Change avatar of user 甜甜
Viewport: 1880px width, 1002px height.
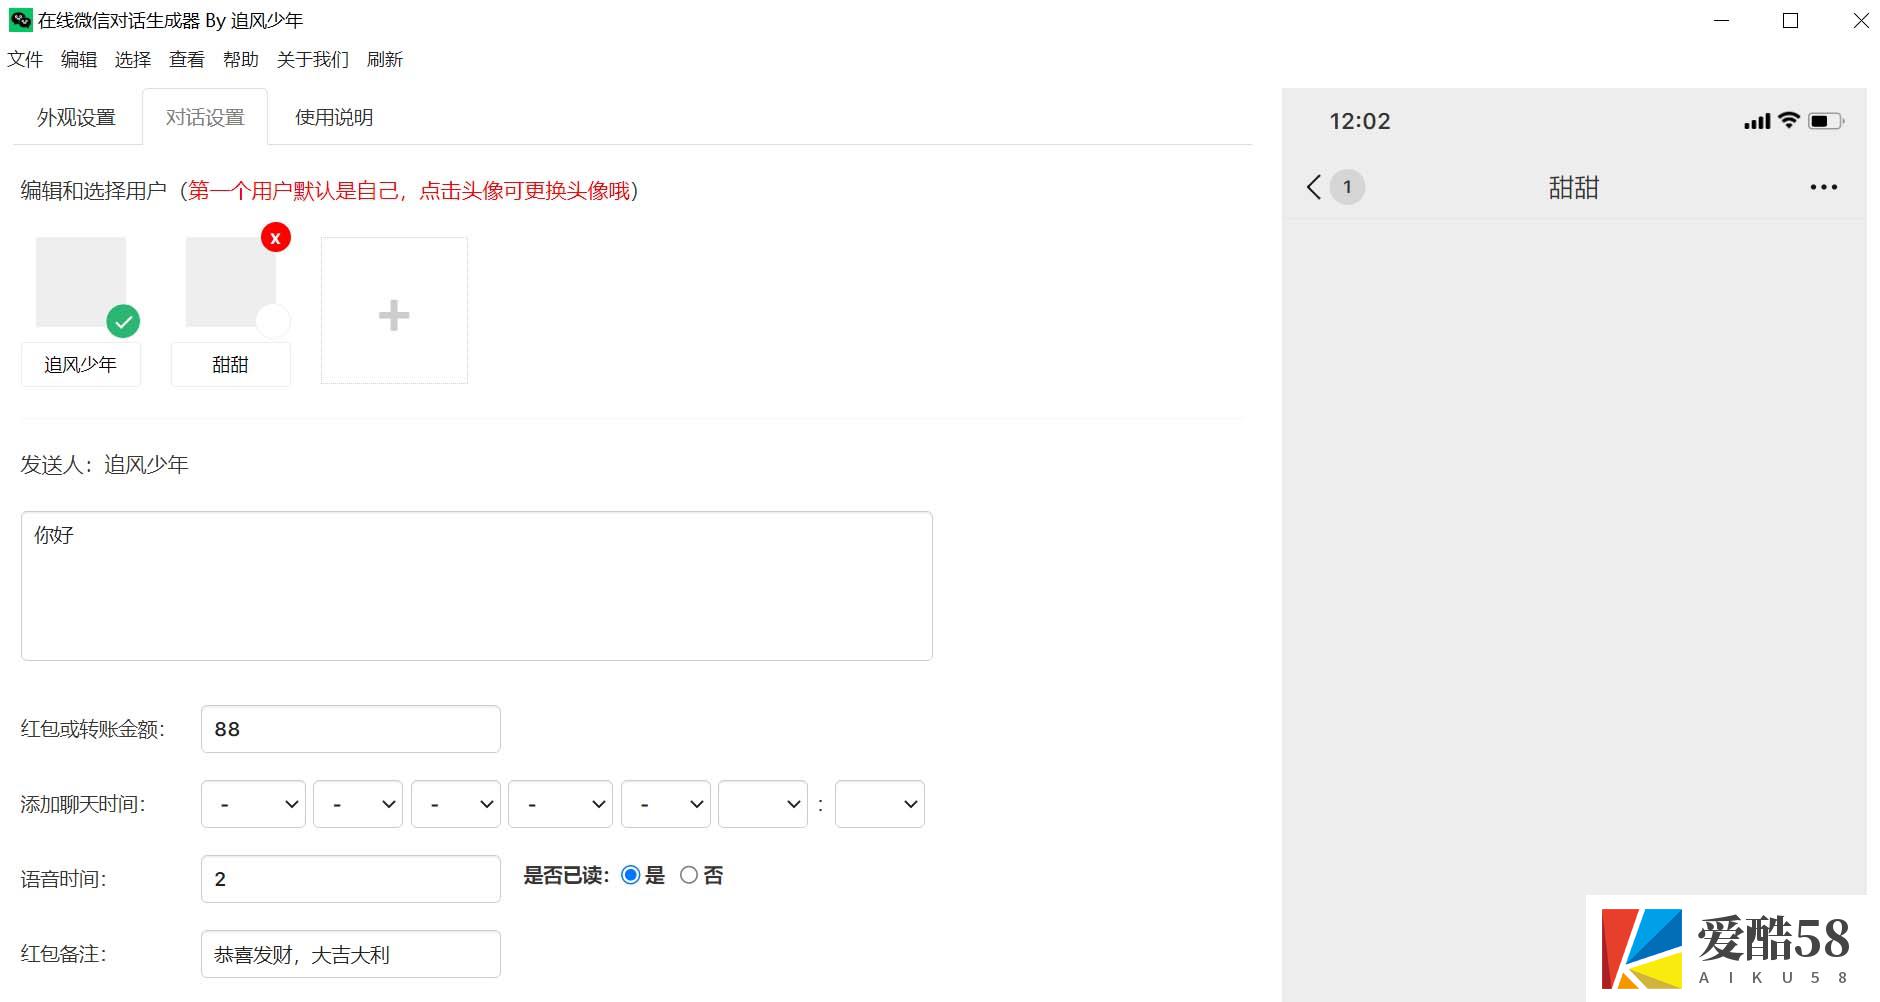(231, 282)
